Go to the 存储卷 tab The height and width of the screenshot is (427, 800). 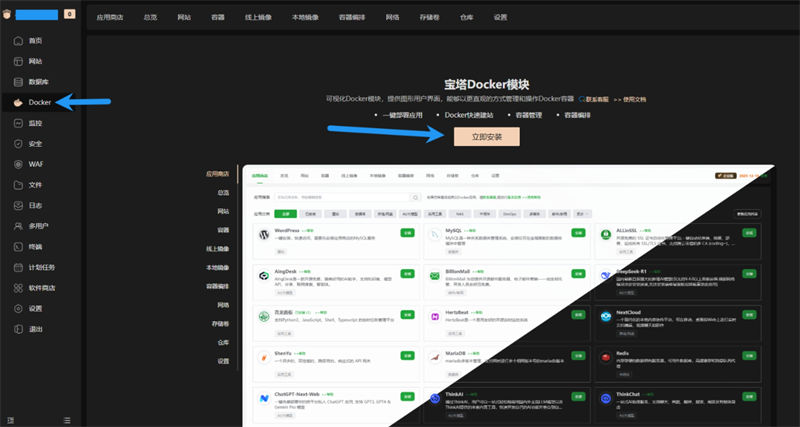point(434,17)
